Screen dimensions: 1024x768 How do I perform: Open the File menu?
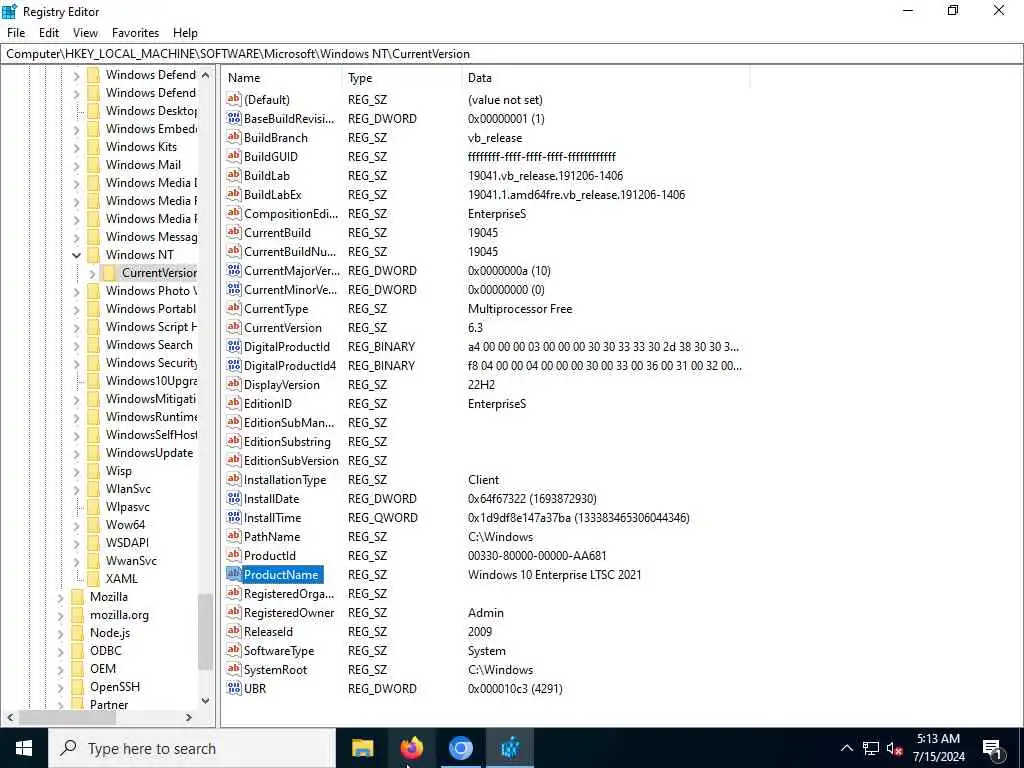(x=16, y=33)
